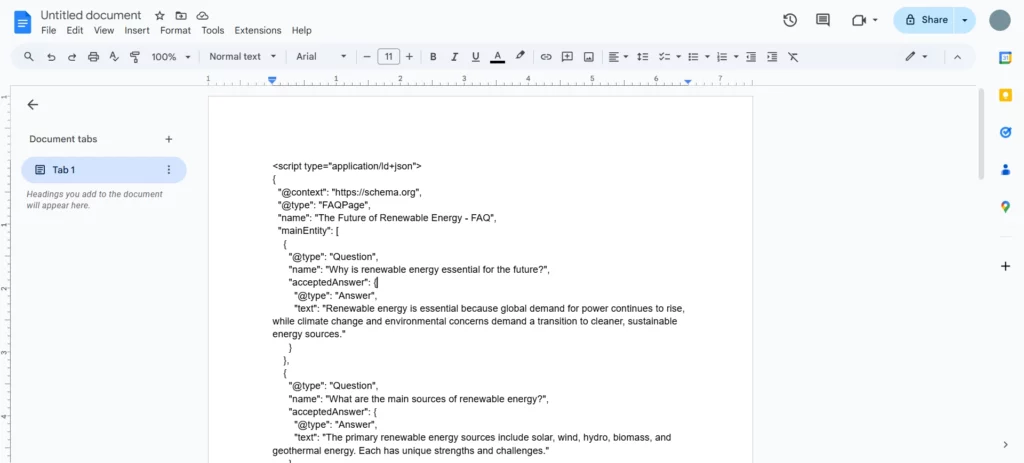Open the Insert menu
The width and height of the screenshot is (1024, 463).
click(x=136, y=31)
